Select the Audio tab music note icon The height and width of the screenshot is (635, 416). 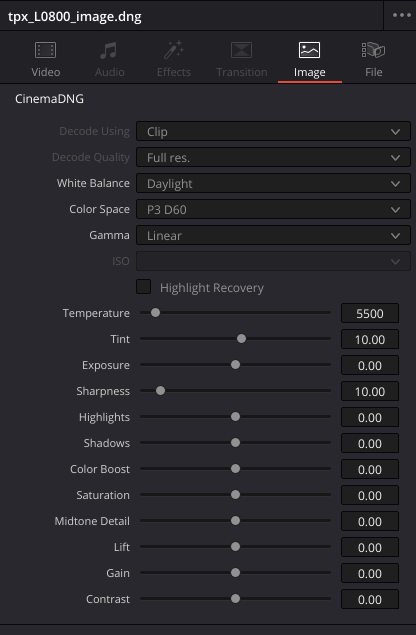(109, 50)
